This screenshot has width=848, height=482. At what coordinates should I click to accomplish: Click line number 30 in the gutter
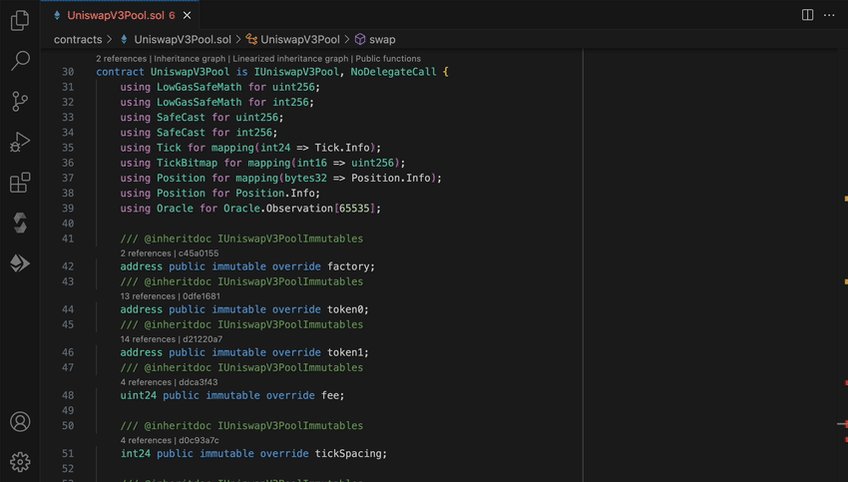(68, 71)
